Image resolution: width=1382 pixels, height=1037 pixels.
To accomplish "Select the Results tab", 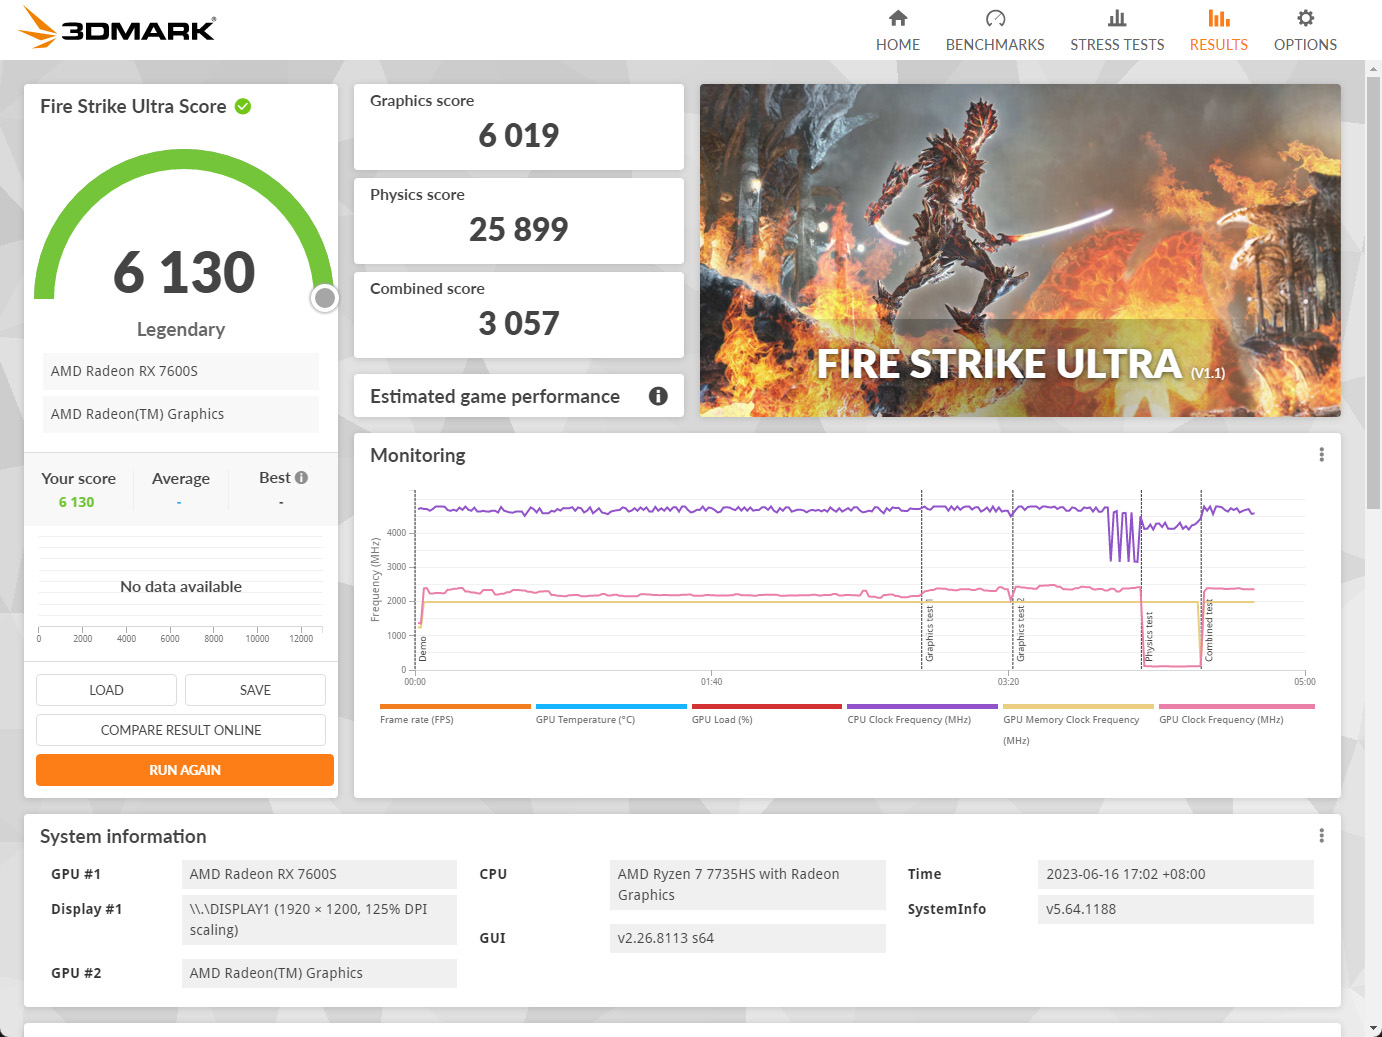I will point(1218,31).
